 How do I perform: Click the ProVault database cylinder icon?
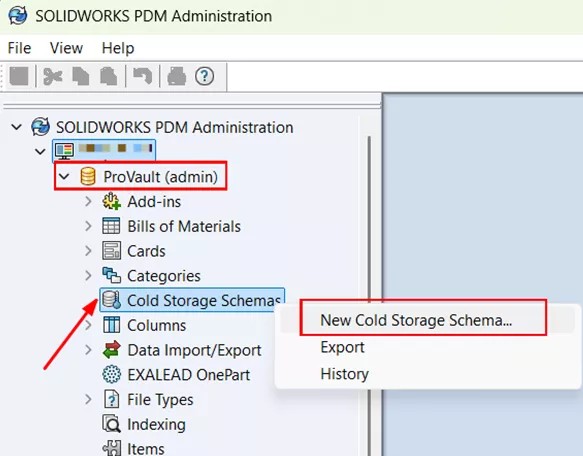88,176
